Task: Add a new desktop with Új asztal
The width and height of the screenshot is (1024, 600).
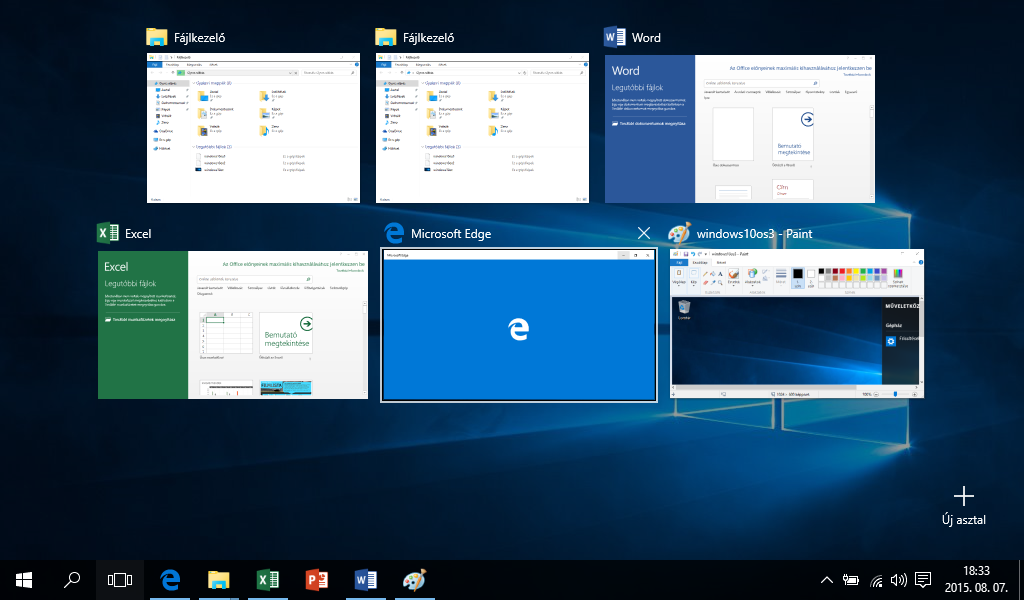Action: coord(963,505)
